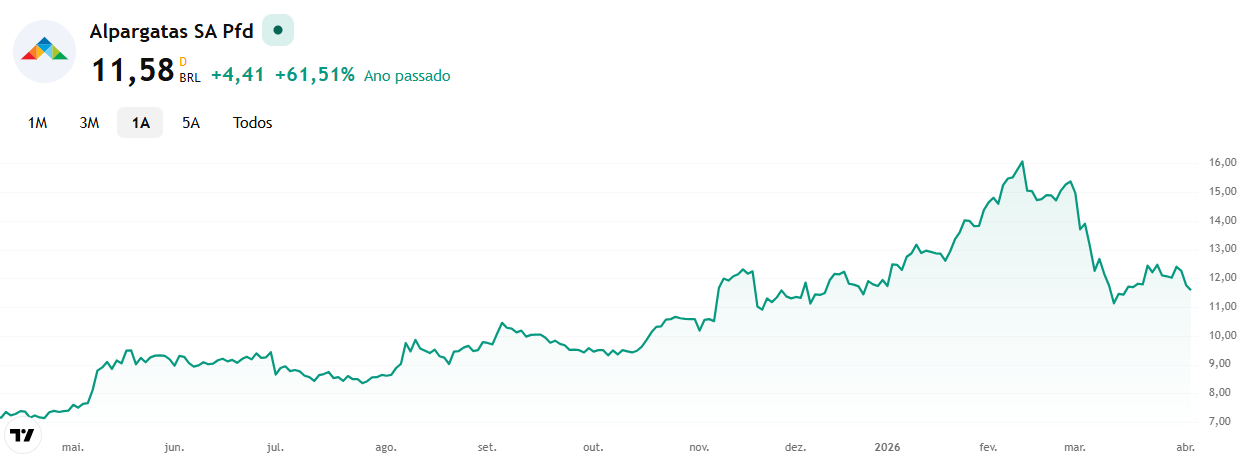The height and width of the screenshot is (461, 1245).
Task: Open the Alpargatas SA Pfd title link
Action: 171,31
